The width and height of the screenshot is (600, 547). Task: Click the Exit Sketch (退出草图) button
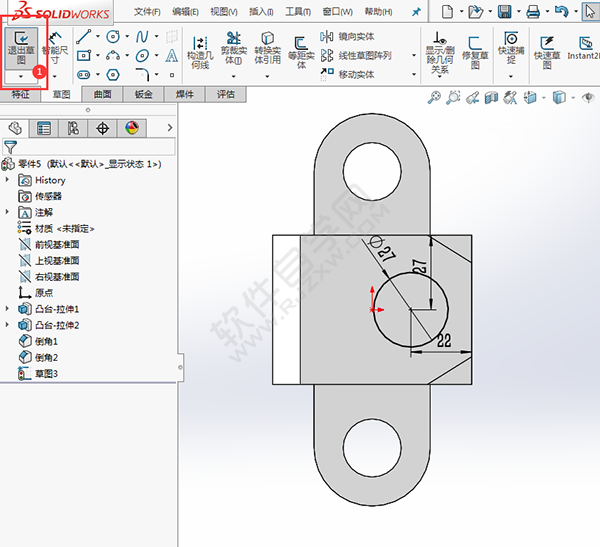pyautogui.click(x=21, y=48)
